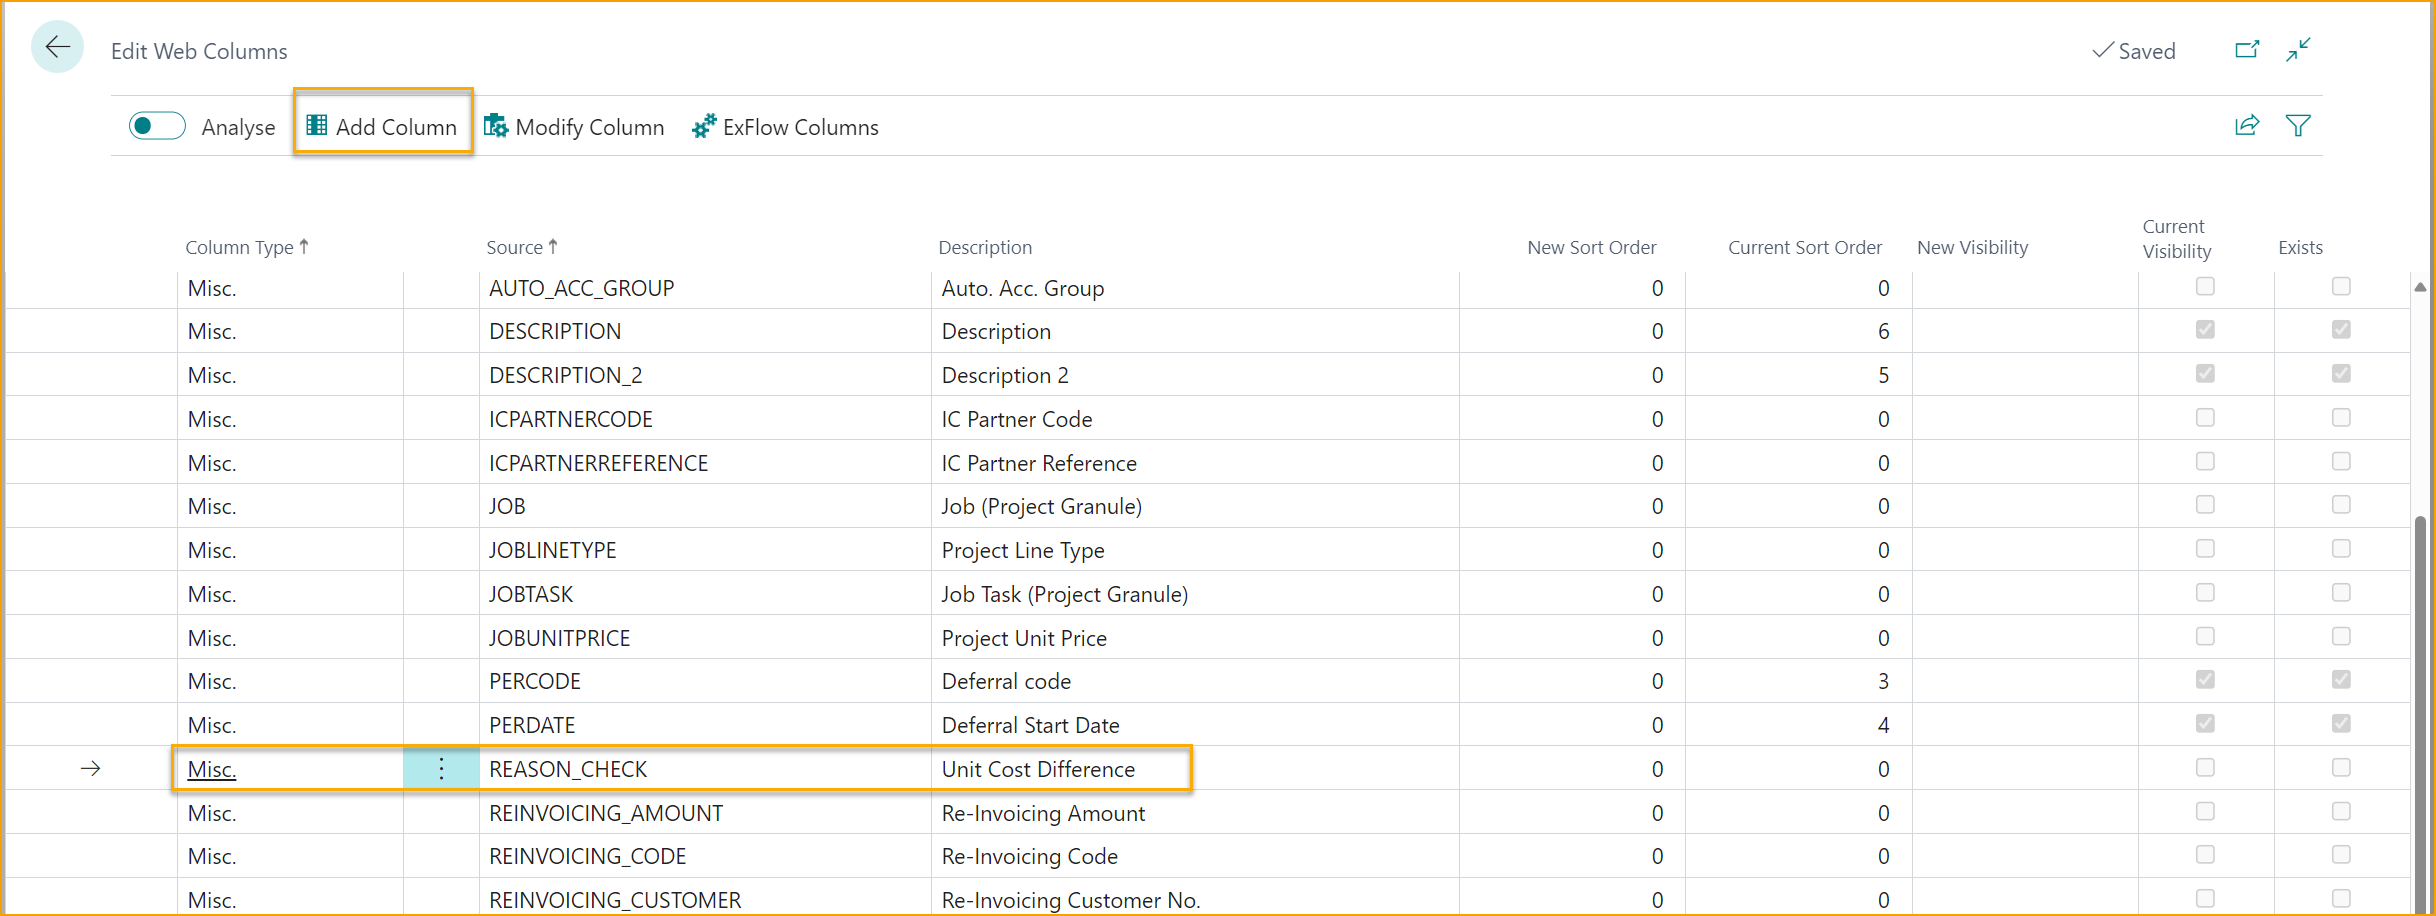Click the back arrow button
Screen dimensions: 2436x916
[x=57, y=47]
